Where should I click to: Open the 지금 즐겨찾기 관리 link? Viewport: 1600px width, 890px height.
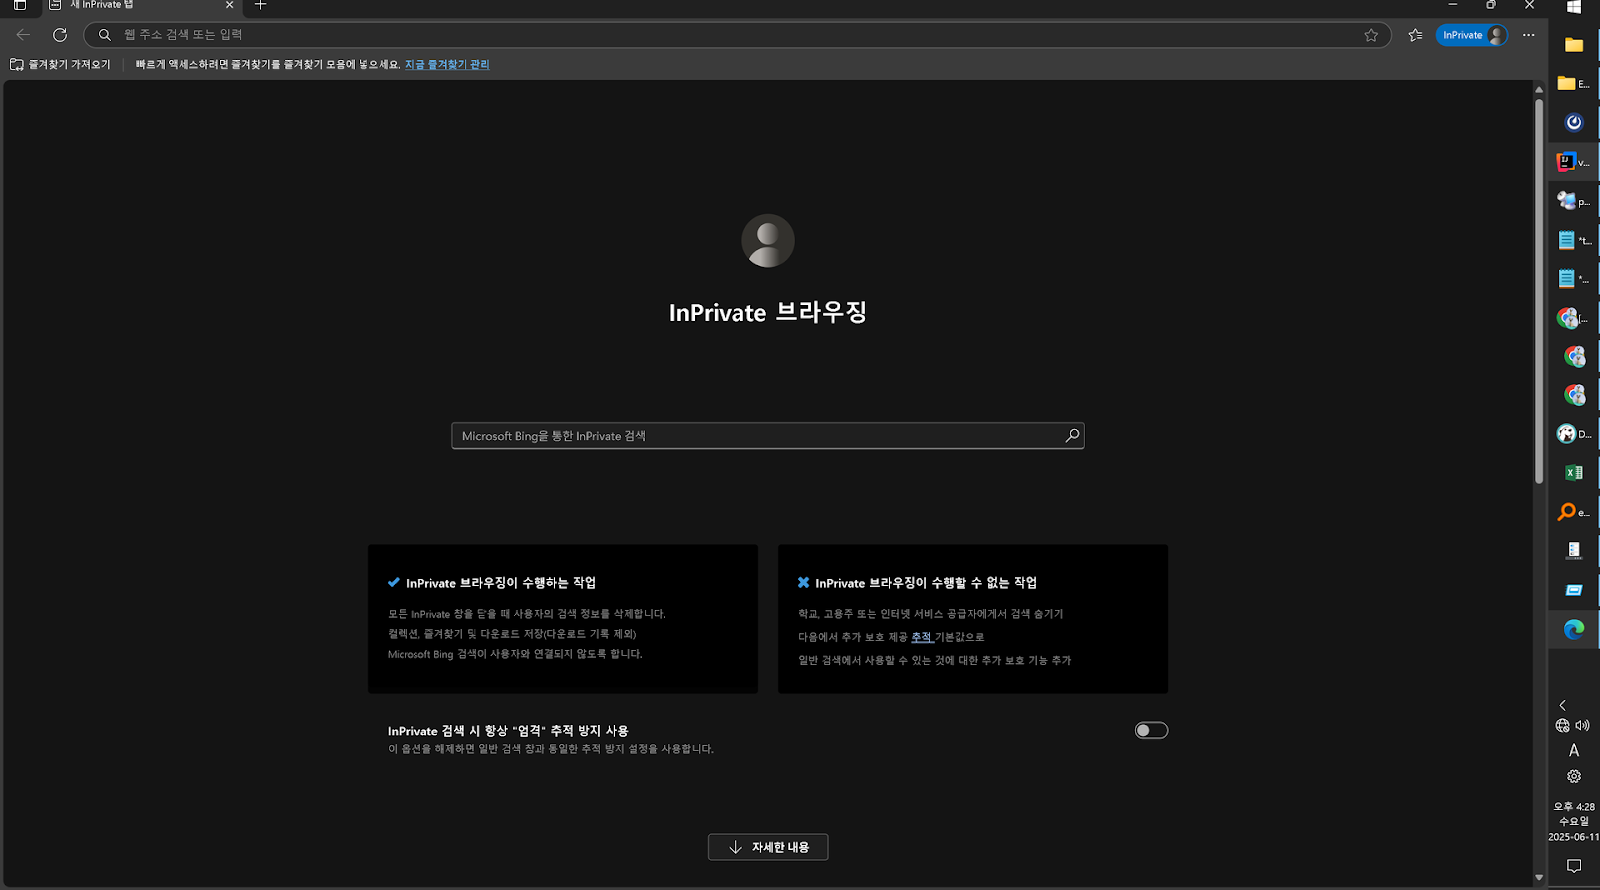pyautogui.click(x=447, y=64)
